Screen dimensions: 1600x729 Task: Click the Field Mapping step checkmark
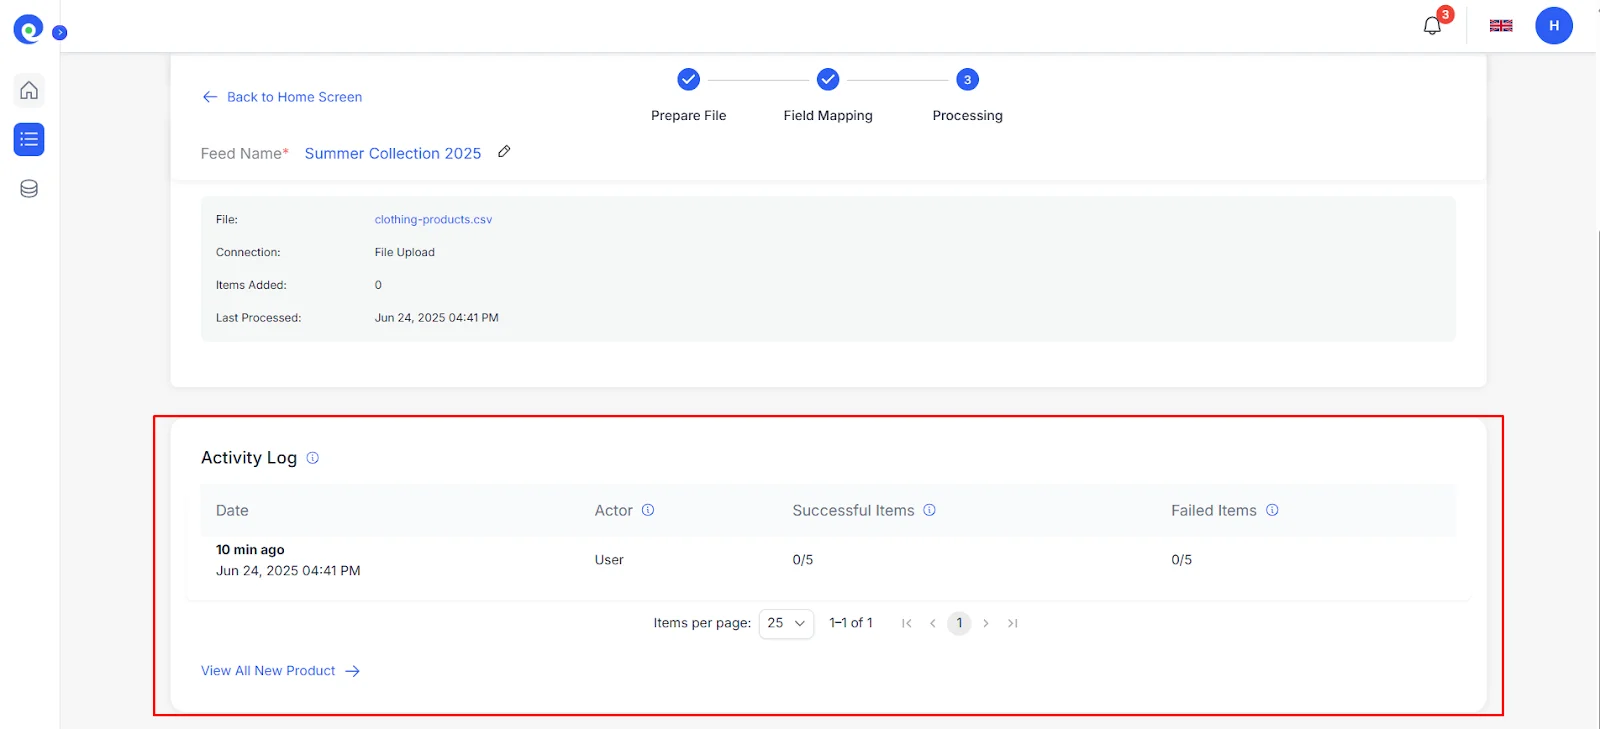(828, 79)
